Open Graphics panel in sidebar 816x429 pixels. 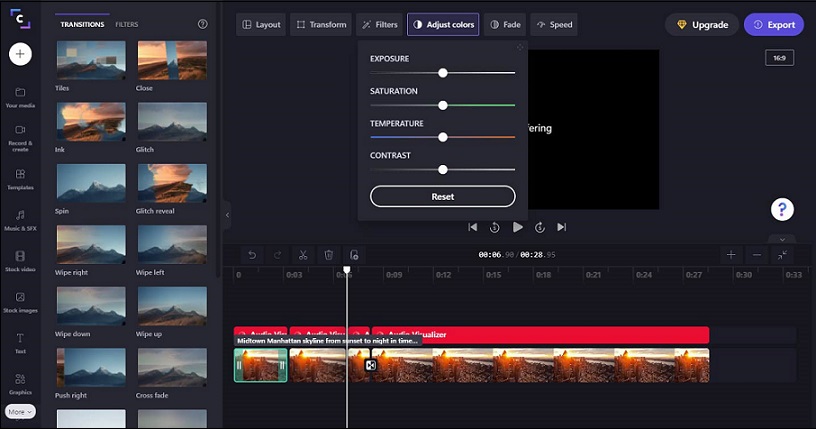[20, 384]
